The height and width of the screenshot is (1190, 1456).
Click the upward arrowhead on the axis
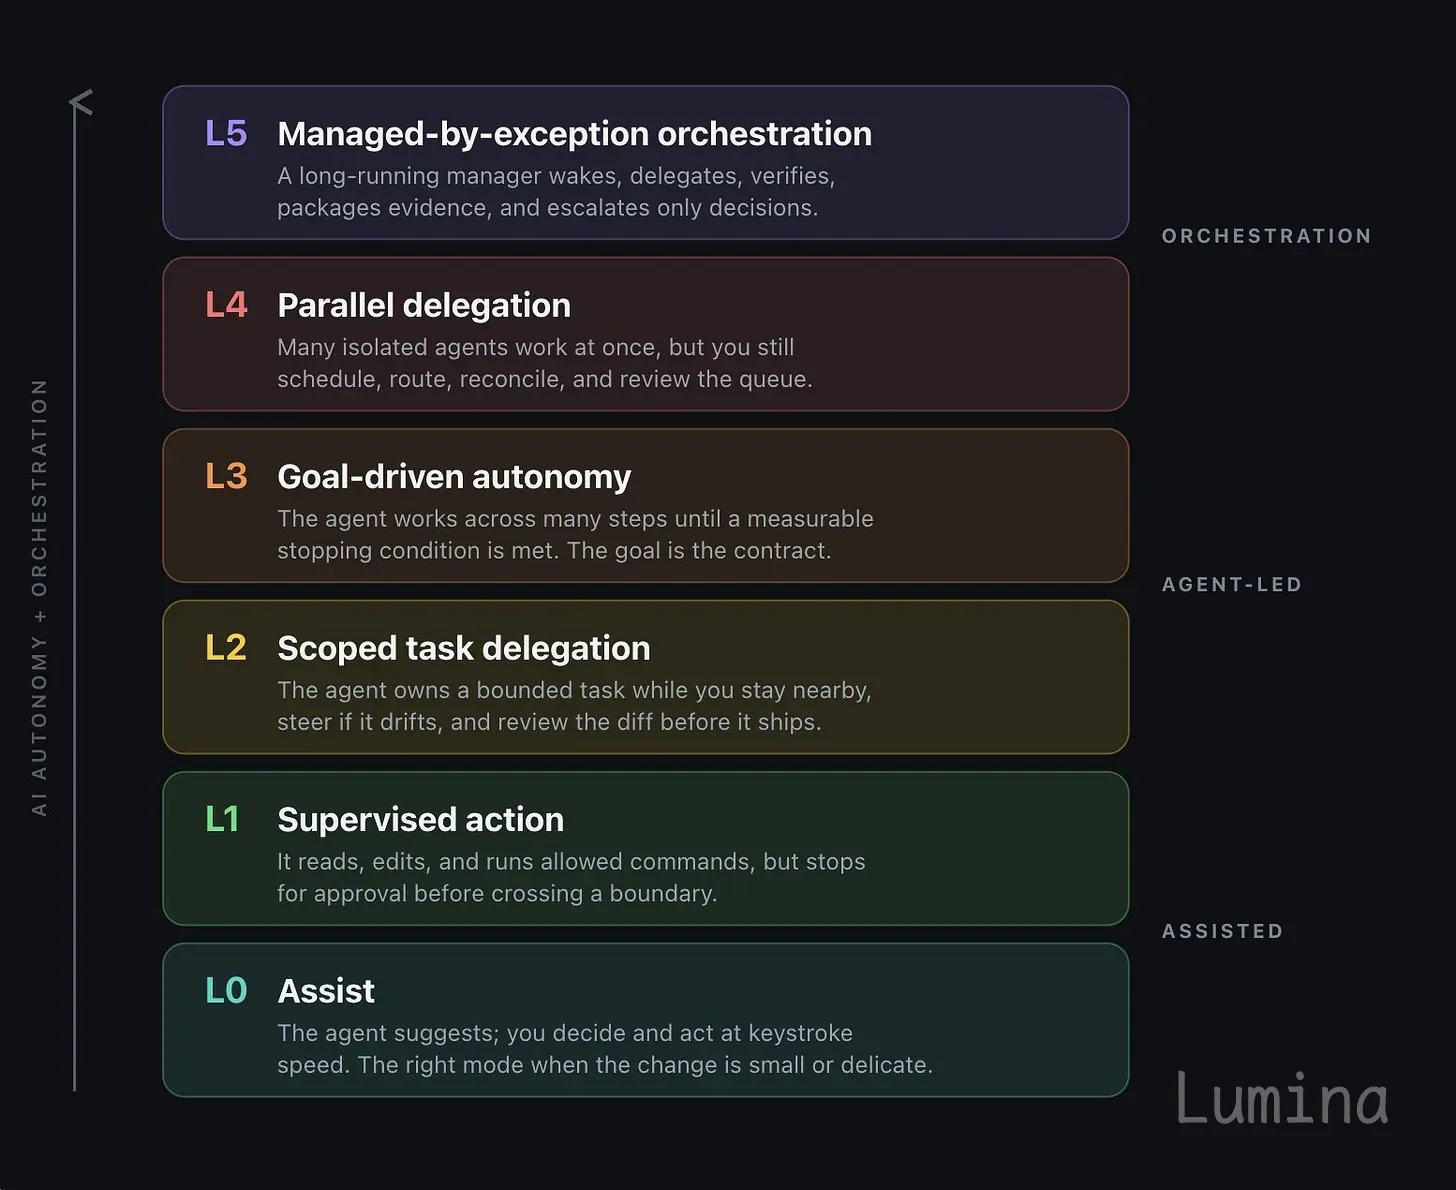pyautogui.click(x=81, y=102)
